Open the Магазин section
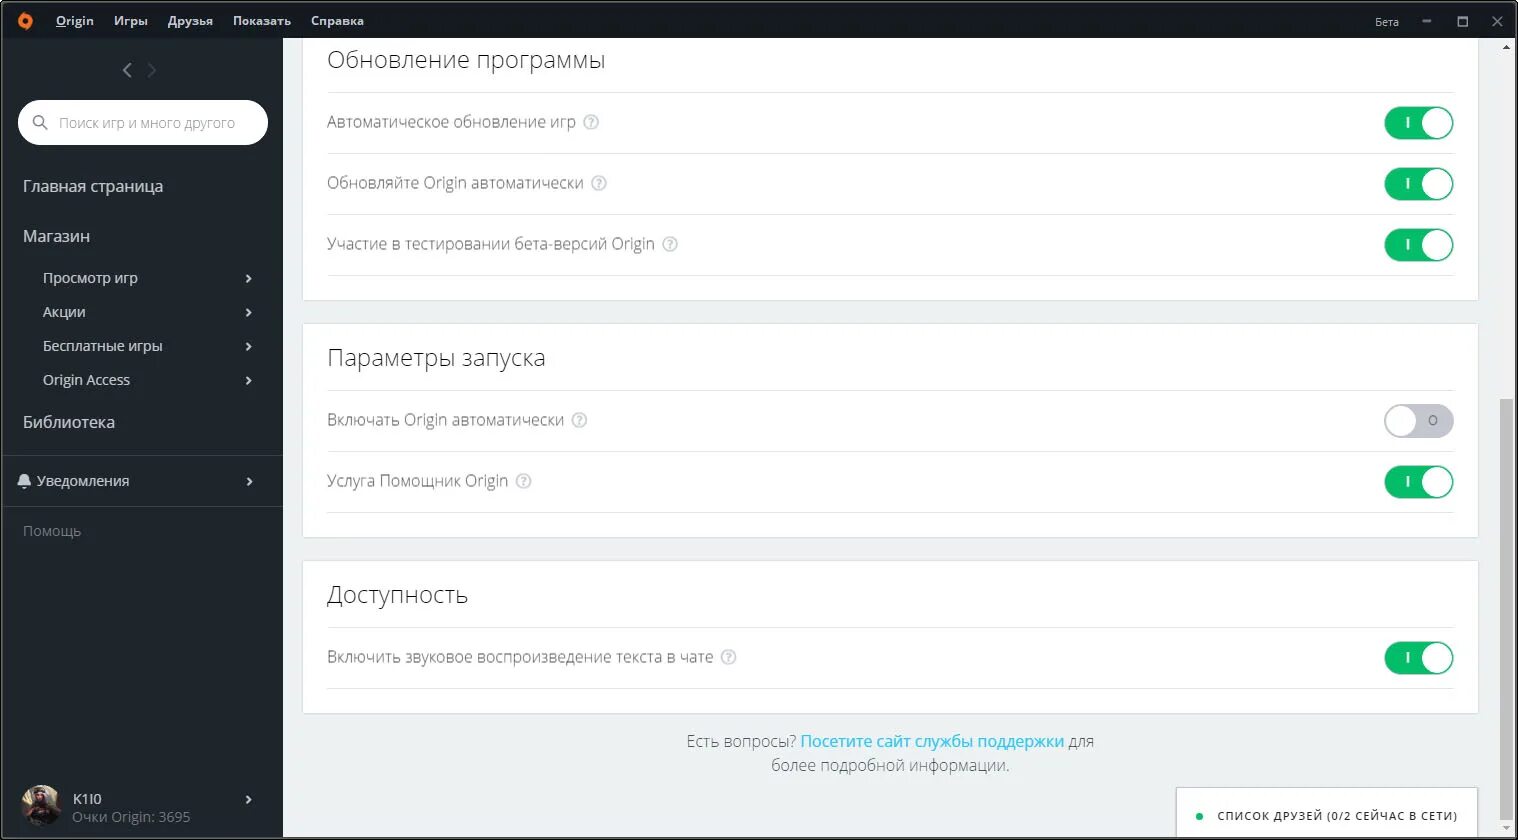Image resolution: width=1518 pixels, height=840 pixels. pyautogui.click(x=56, y=236)
